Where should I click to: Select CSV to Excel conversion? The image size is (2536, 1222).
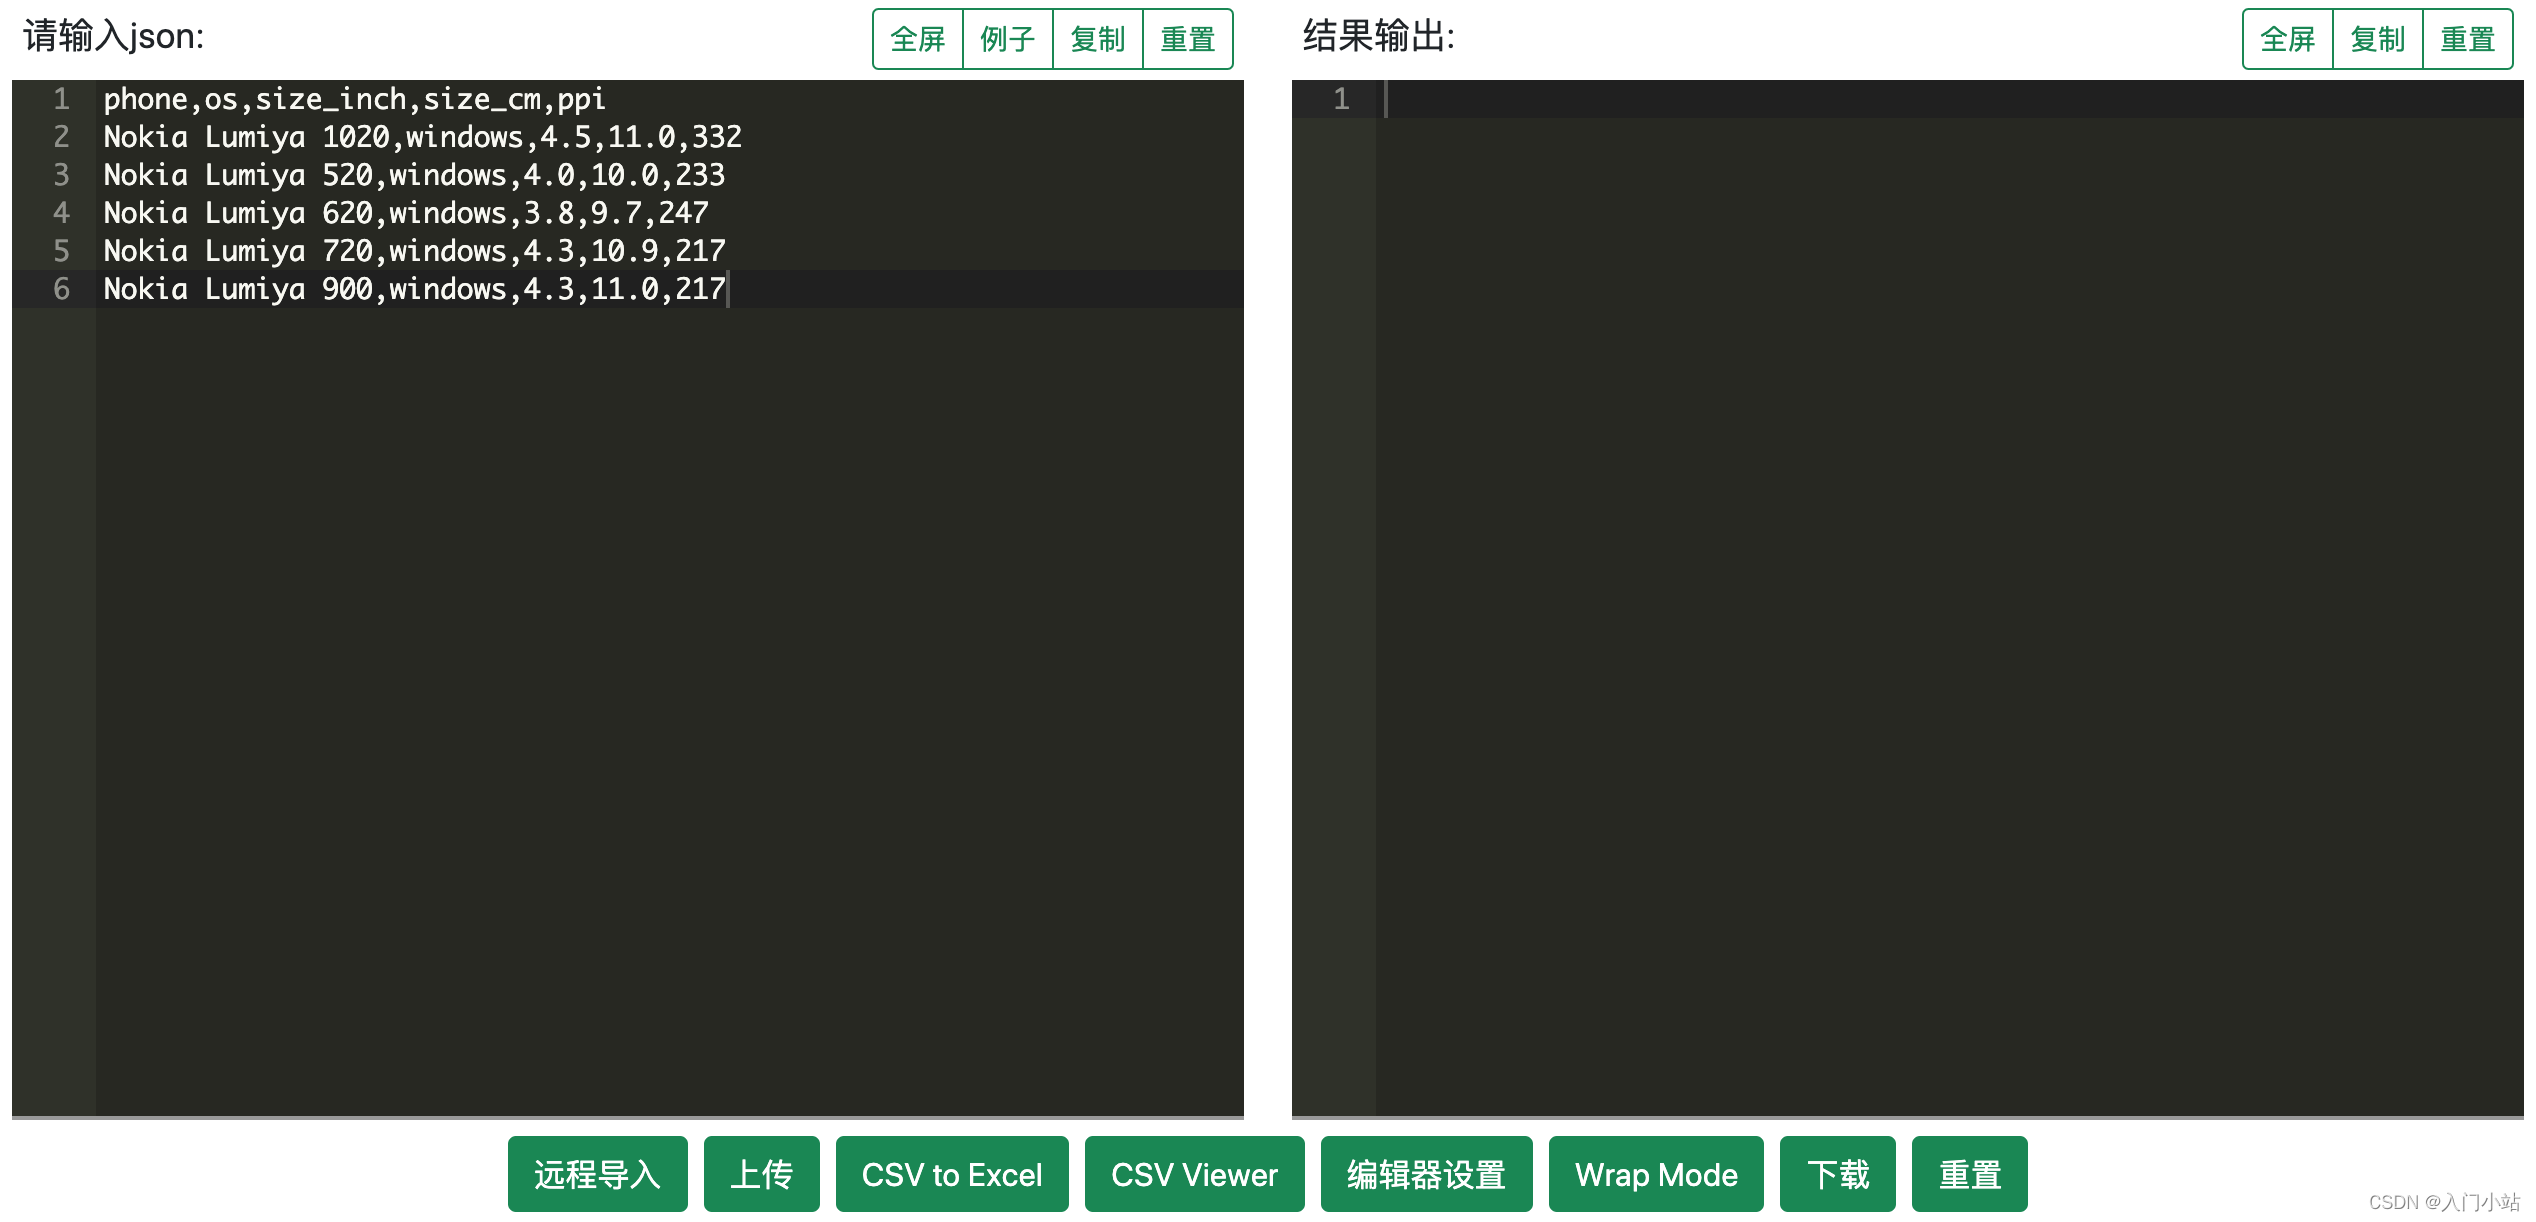pos(951,1174)
